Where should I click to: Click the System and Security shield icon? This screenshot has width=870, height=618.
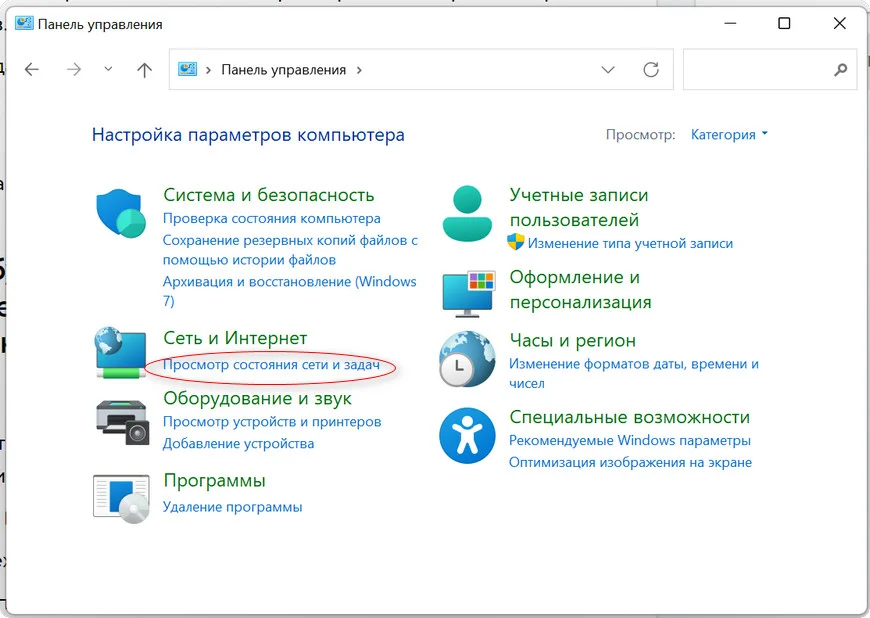tap(121, 213)
